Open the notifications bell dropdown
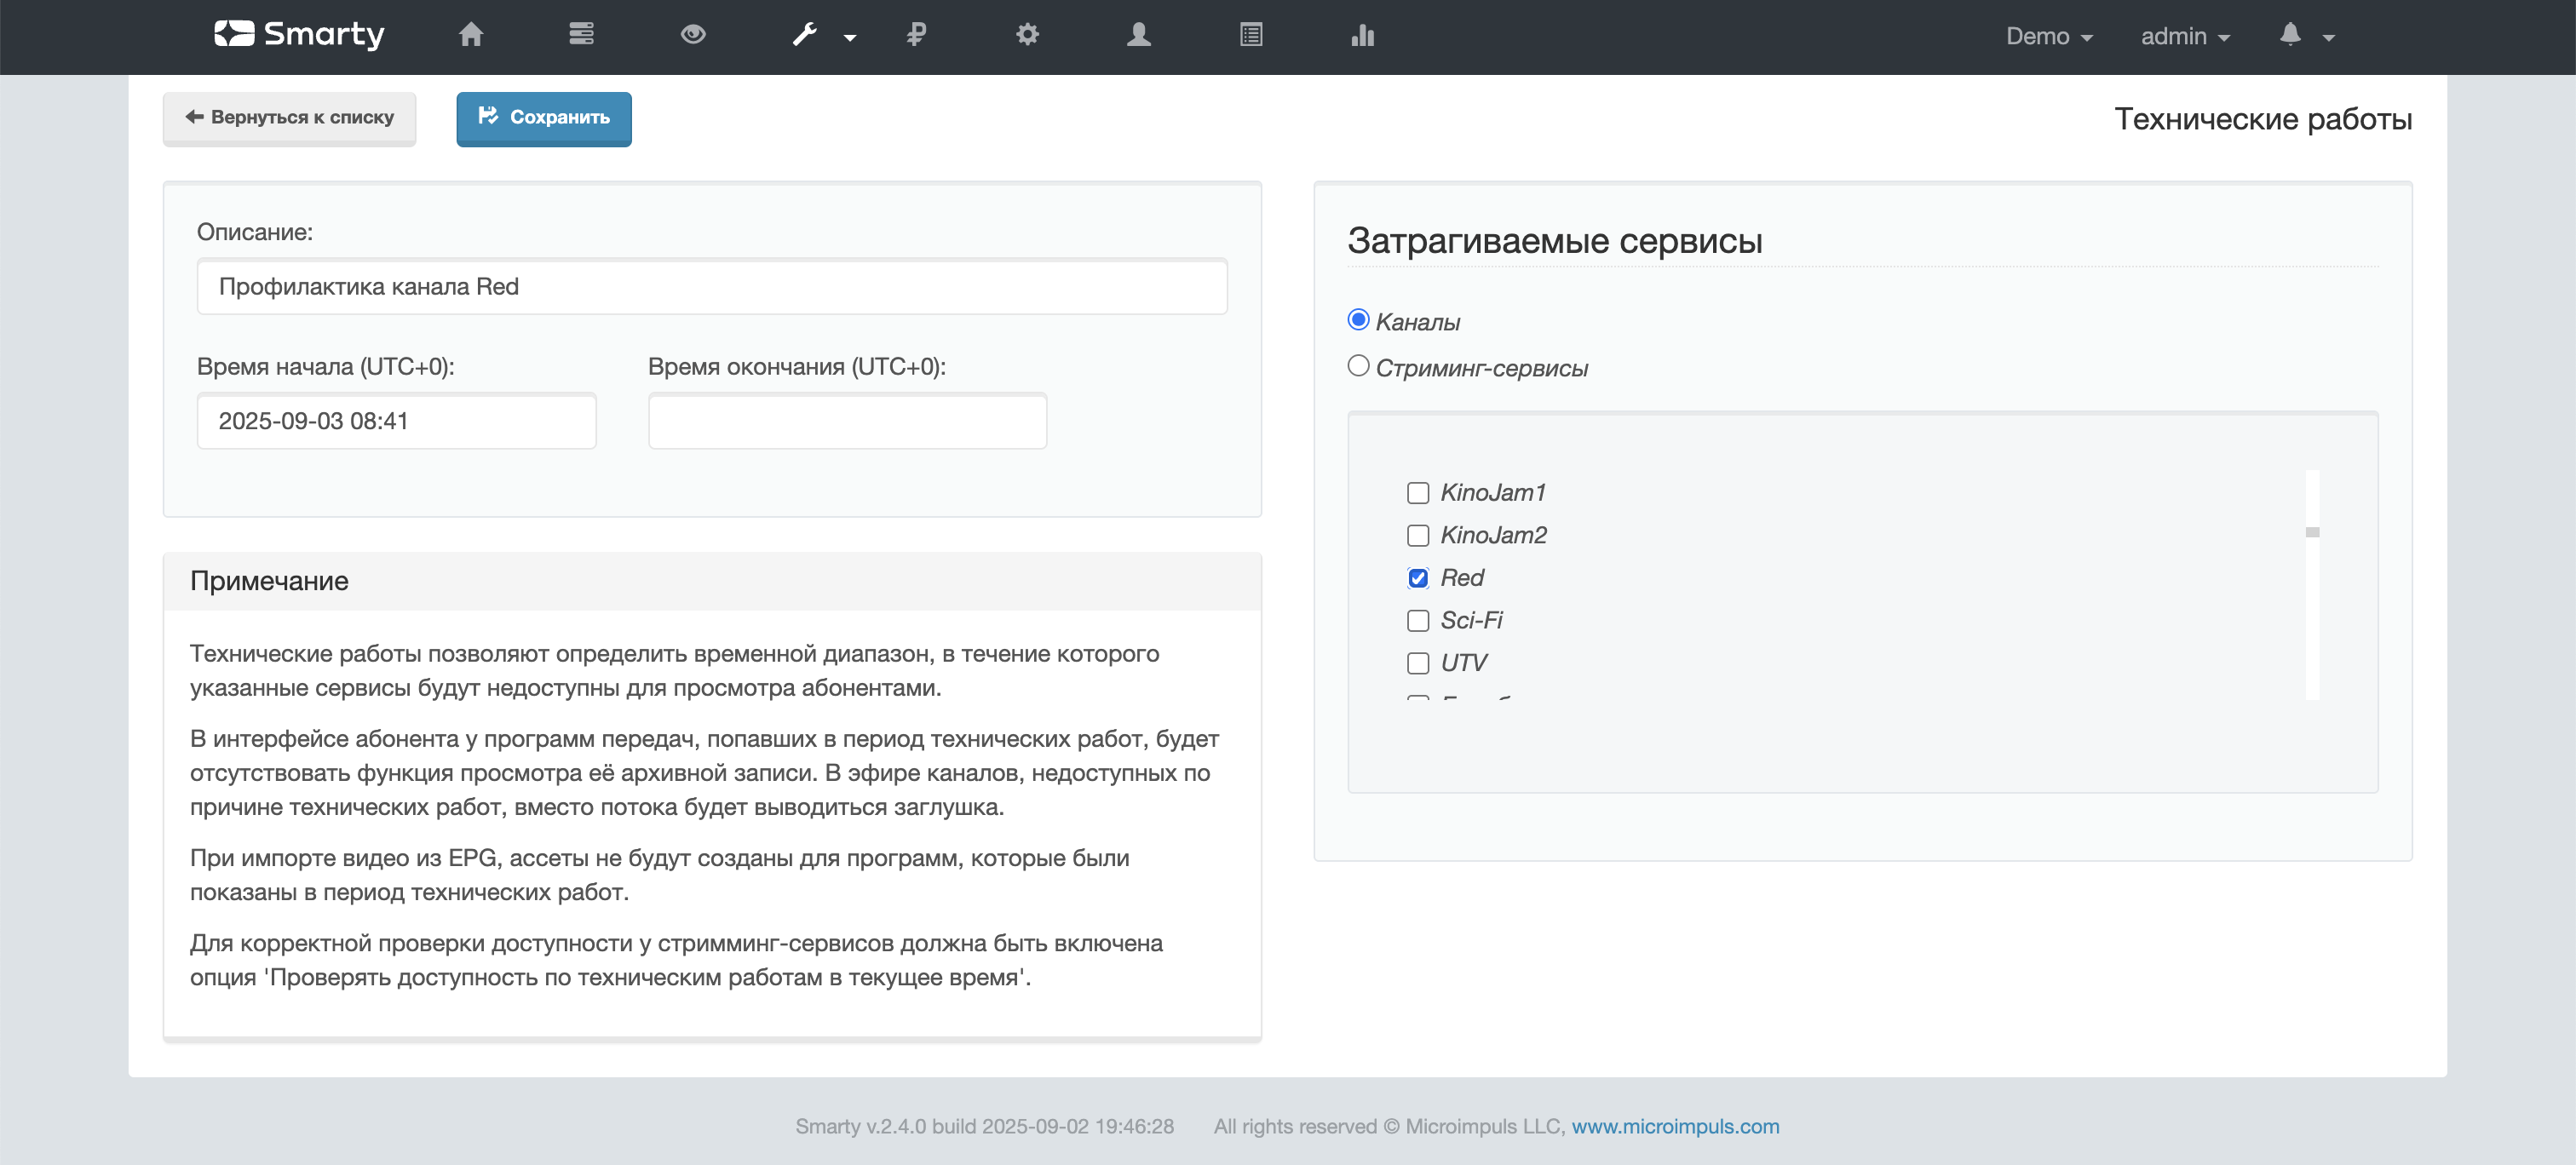The width and height of the screenshot is (2576, 1165). tap(2307, 35)
